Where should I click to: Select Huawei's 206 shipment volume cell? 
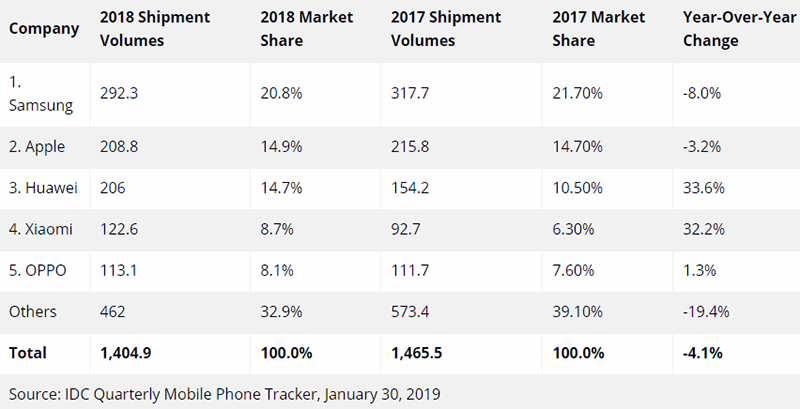pos(112,188)
